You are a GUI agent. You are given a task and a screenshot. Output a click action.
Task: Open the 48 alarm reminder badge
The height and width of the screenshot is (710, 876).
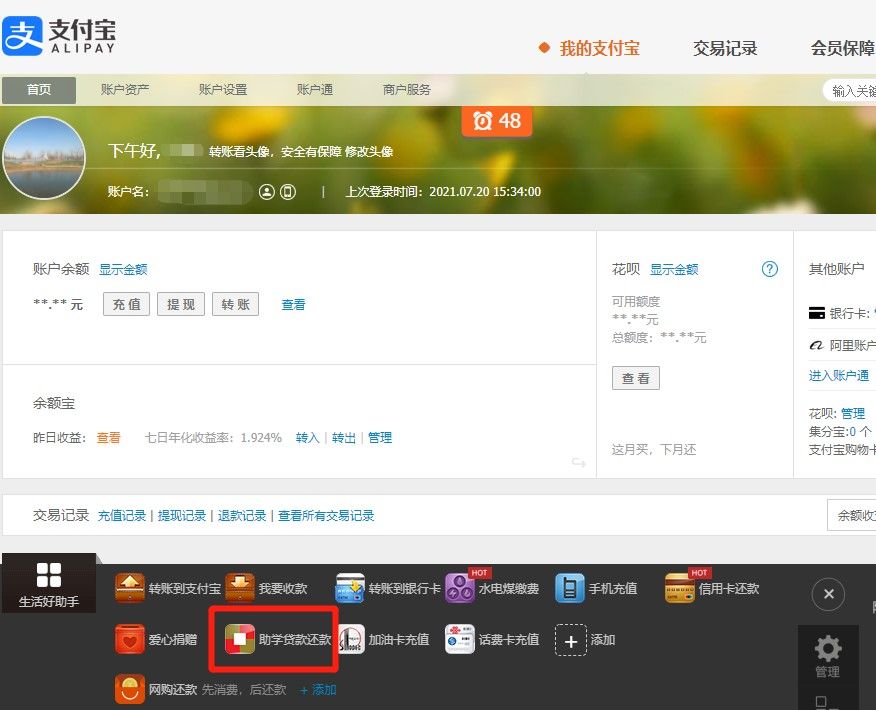(x=497, y=121)
